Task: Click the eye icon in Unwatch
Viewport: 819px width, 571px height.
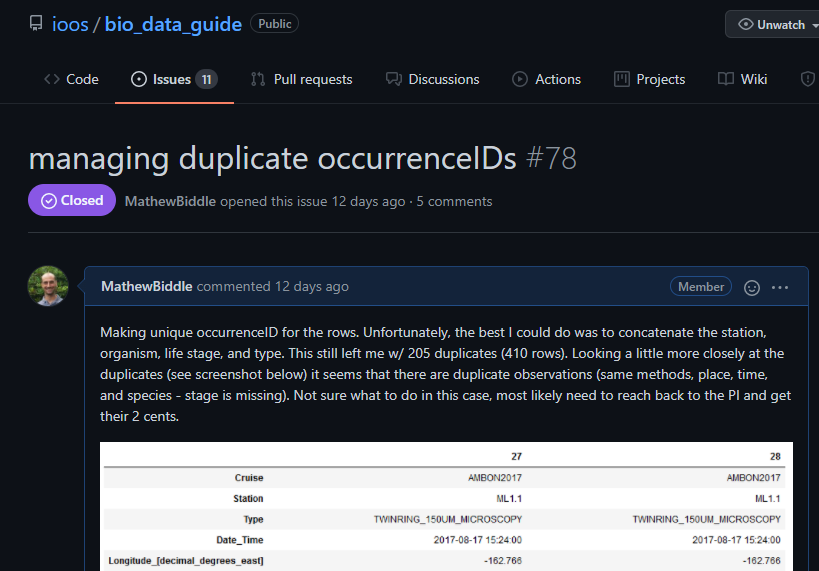Action: tap(745, 25)
